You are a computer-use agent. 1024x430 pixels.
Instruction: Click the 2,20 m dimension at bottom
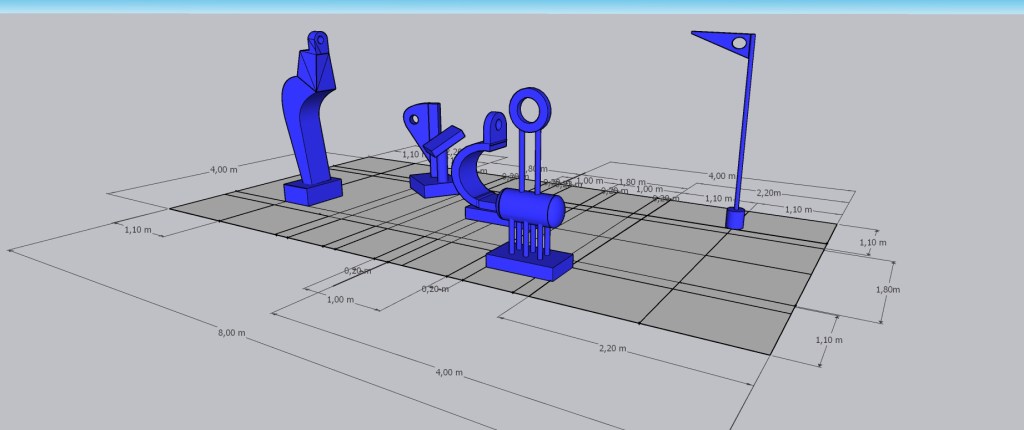click(613, 348)
